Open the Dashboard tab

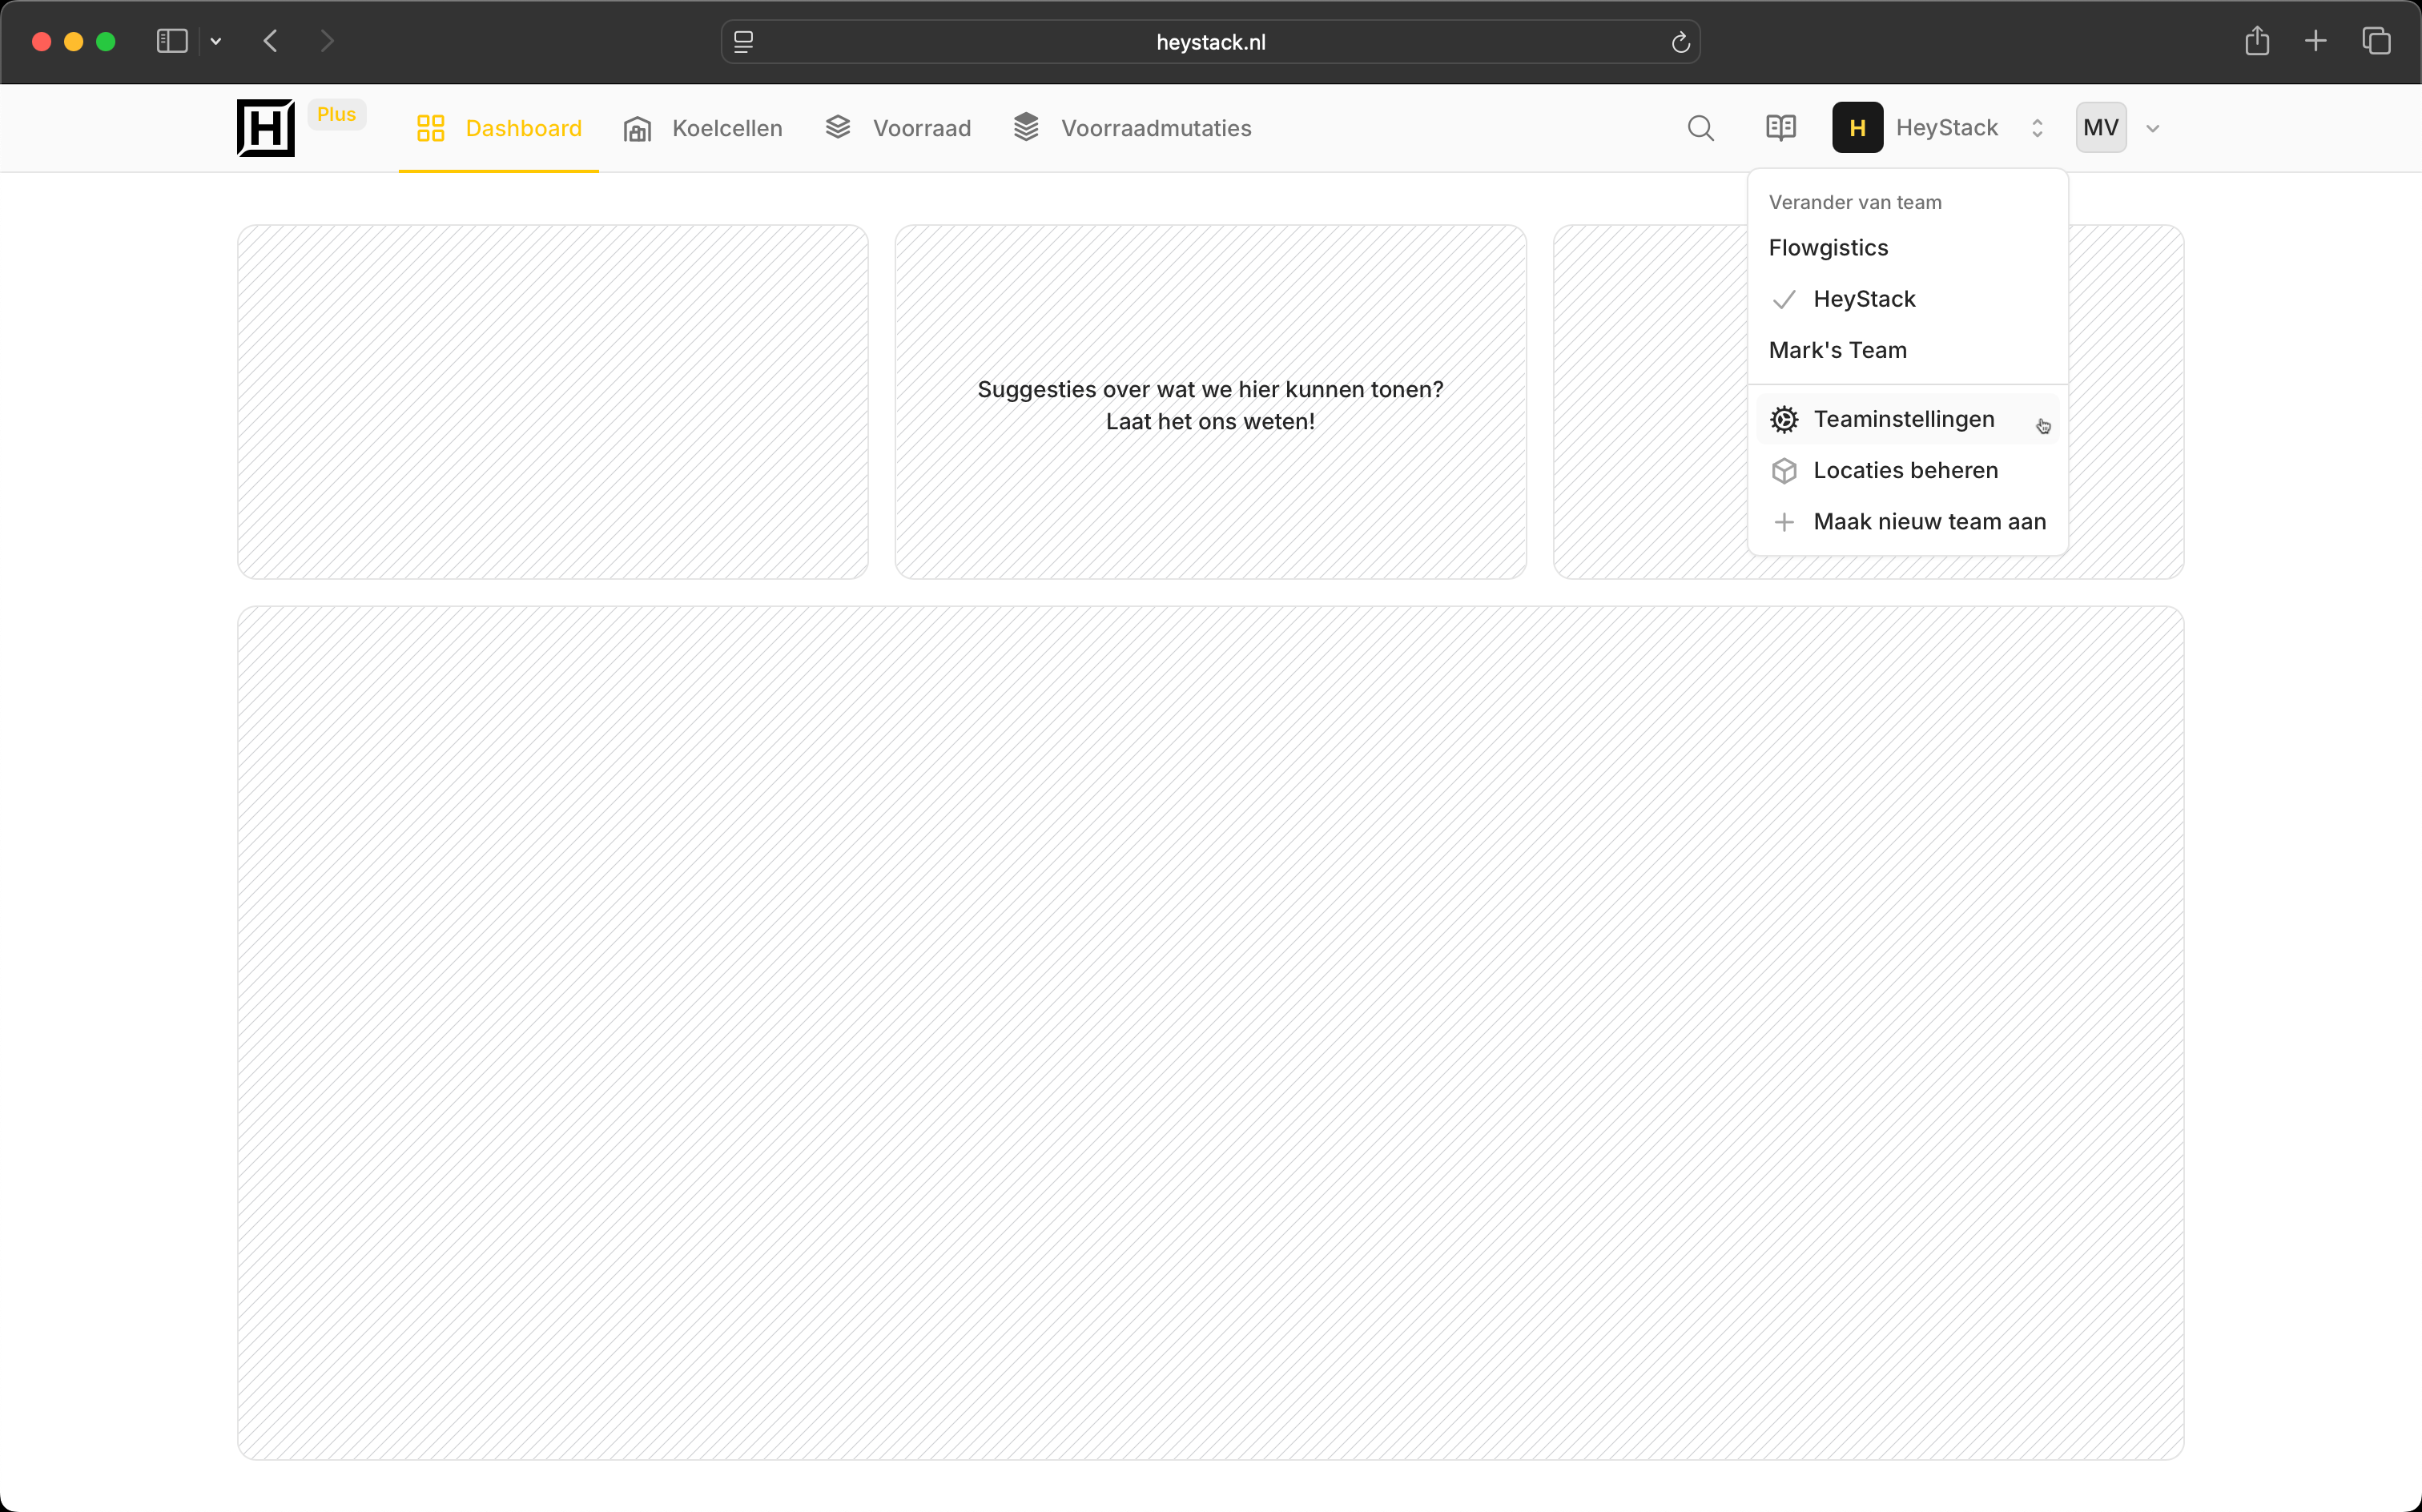click(x=499, y=128)
